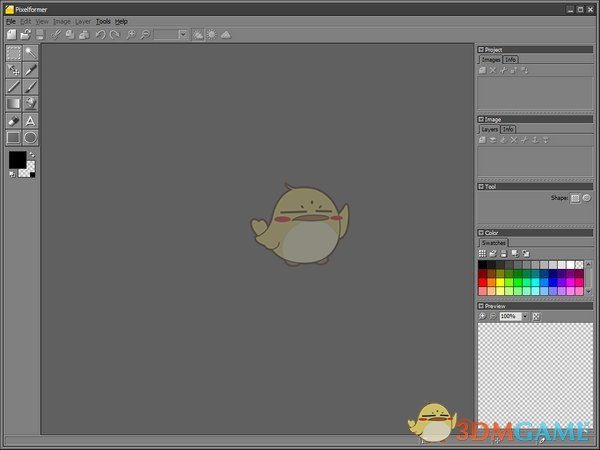This screenshot has height=450, width=600.
Task: Select the Eraser tool
Action: 13,121
